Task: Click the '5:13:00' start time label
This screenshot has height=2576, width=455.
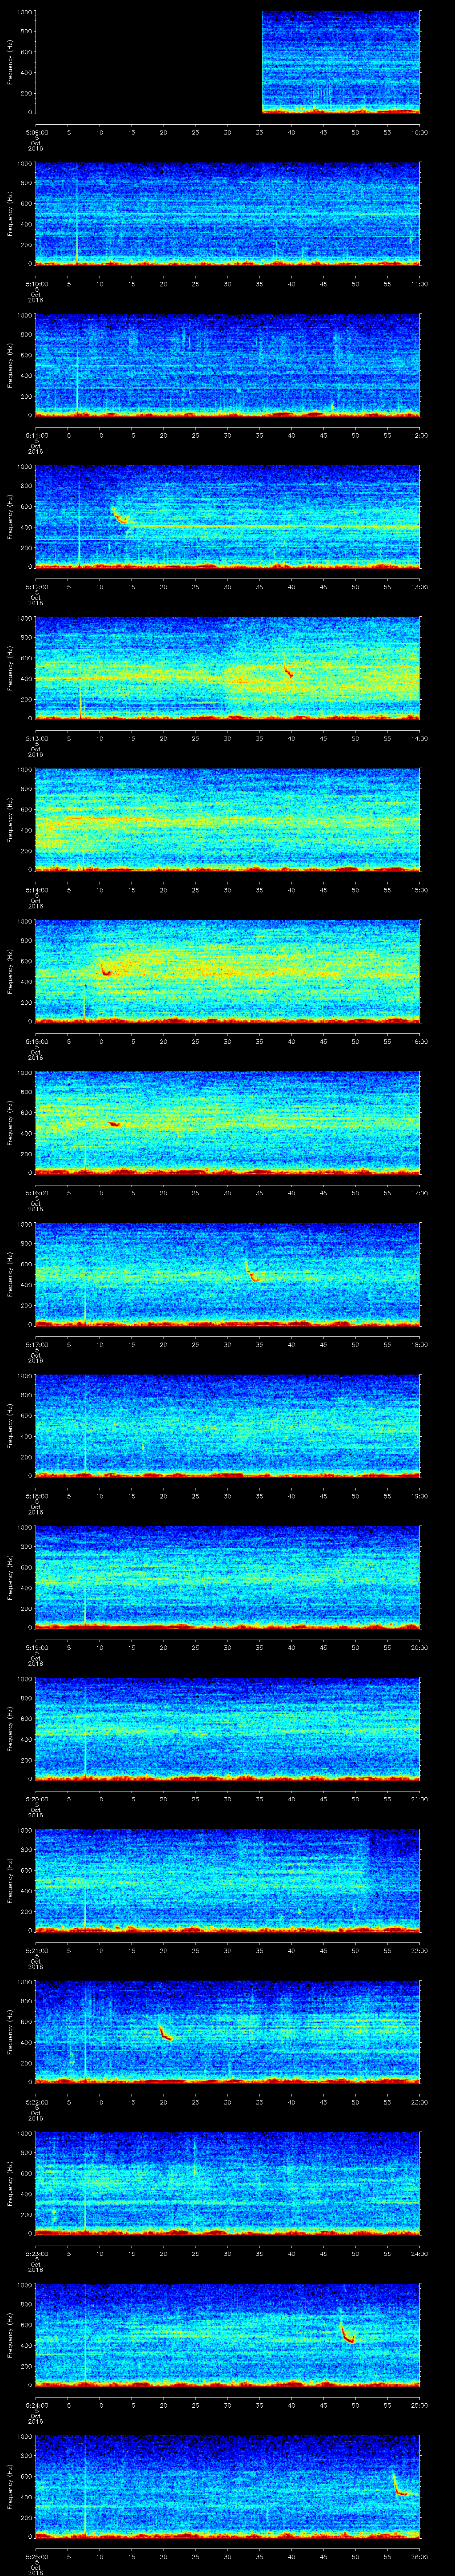Action: pos(36,738)
